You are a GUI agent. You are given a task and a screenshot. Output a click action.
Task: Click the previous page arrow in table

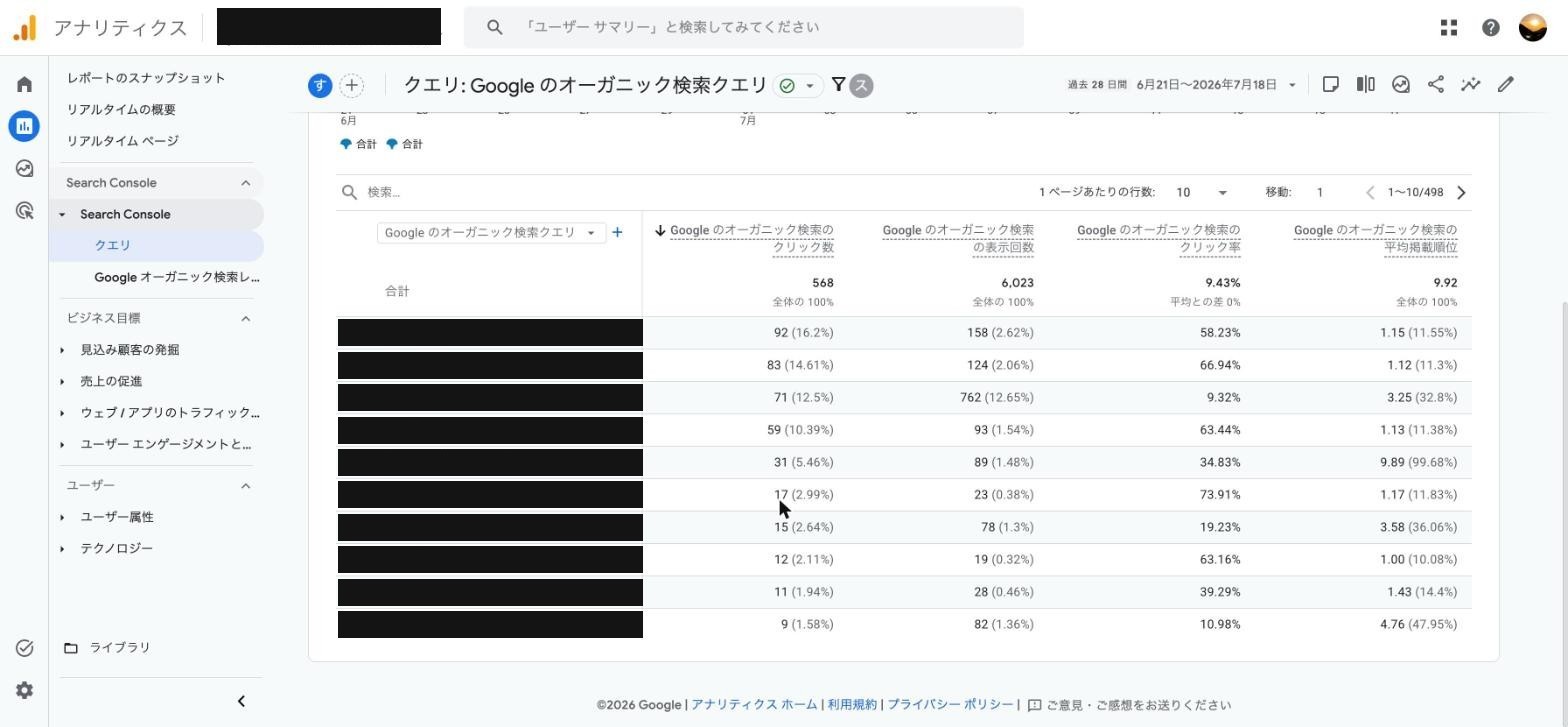tap(1371, 192)
